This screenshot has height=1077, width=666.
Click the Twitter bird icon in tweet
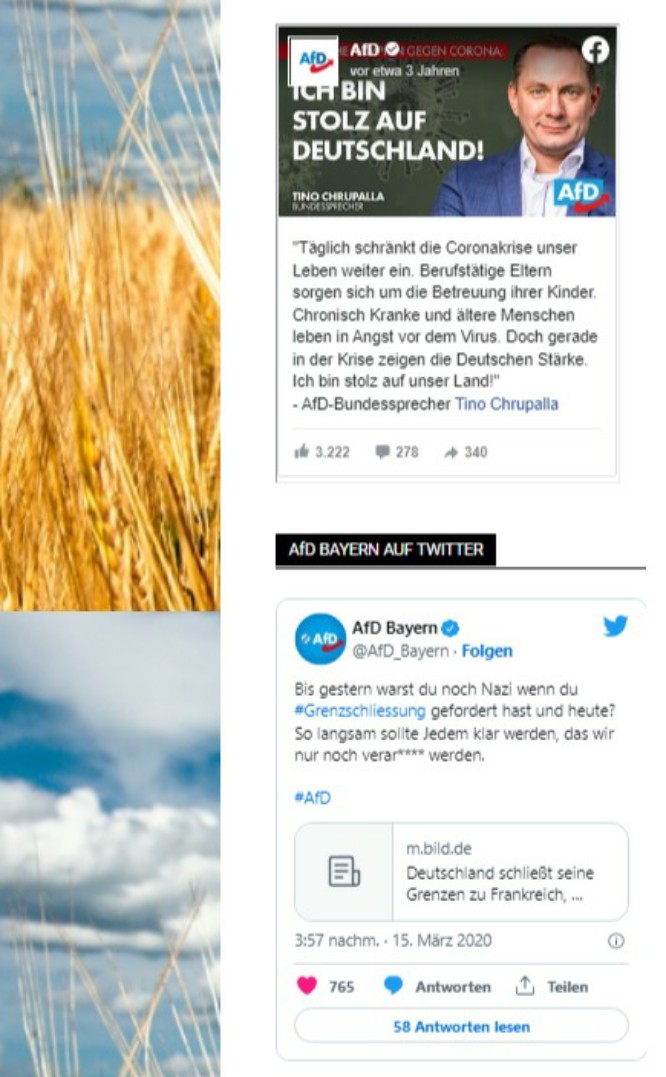tap(615, 626)
